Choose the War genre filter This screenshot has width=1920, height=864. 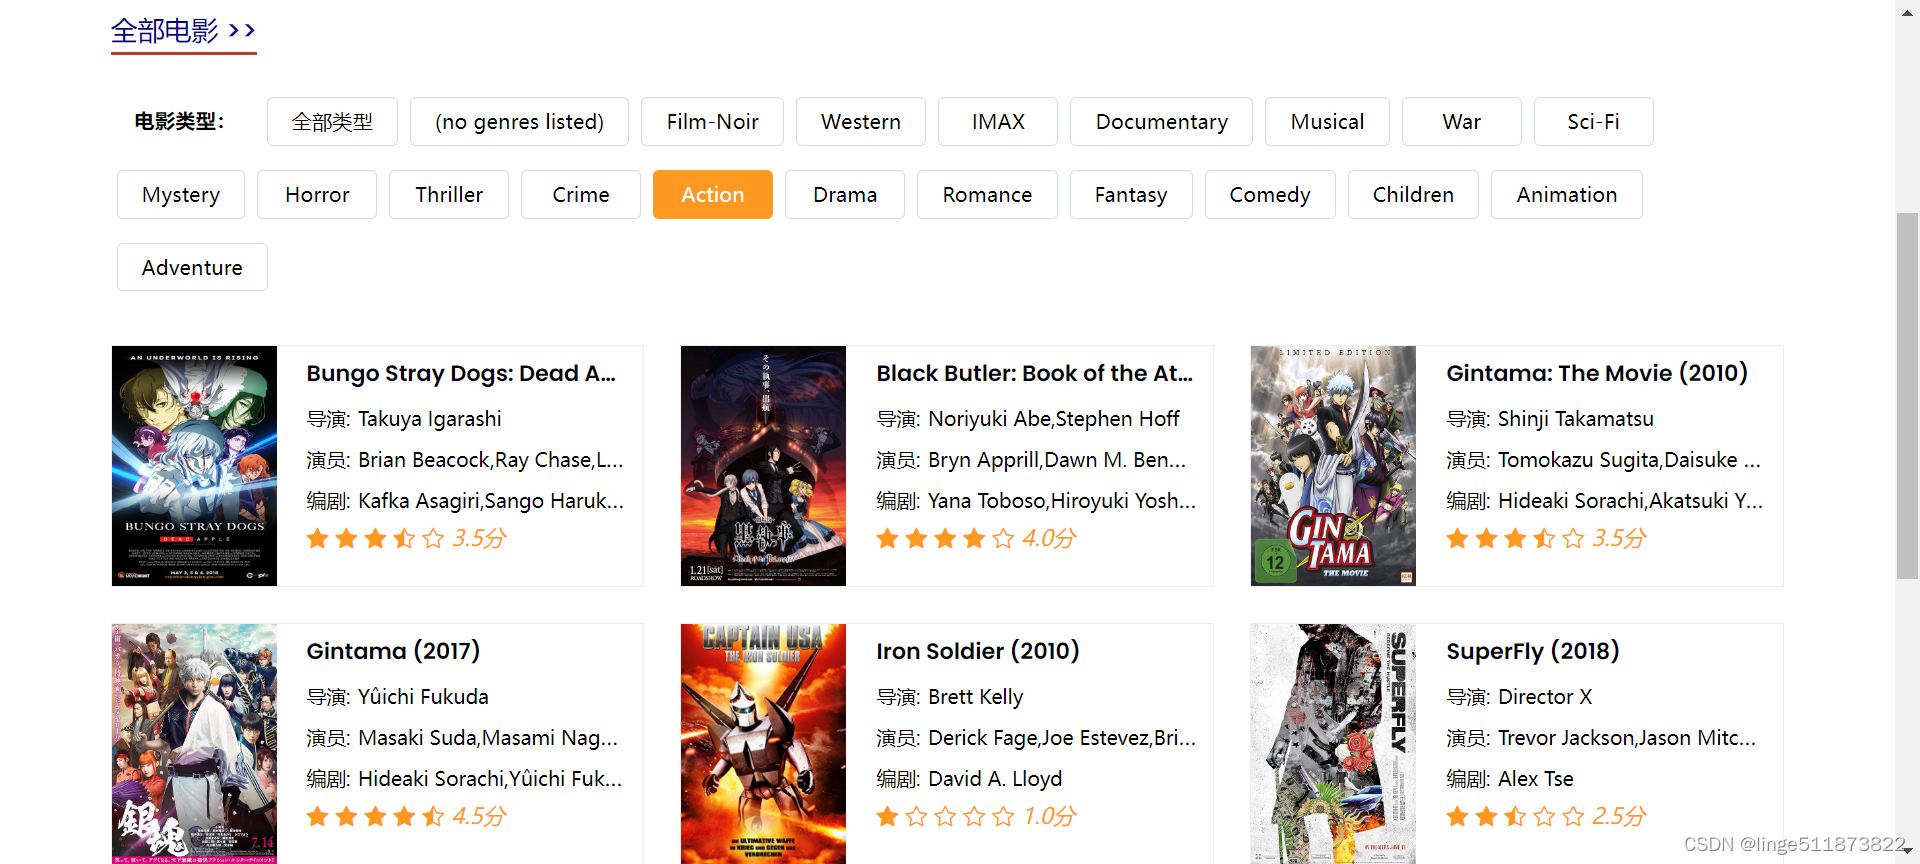point(1461,122)
